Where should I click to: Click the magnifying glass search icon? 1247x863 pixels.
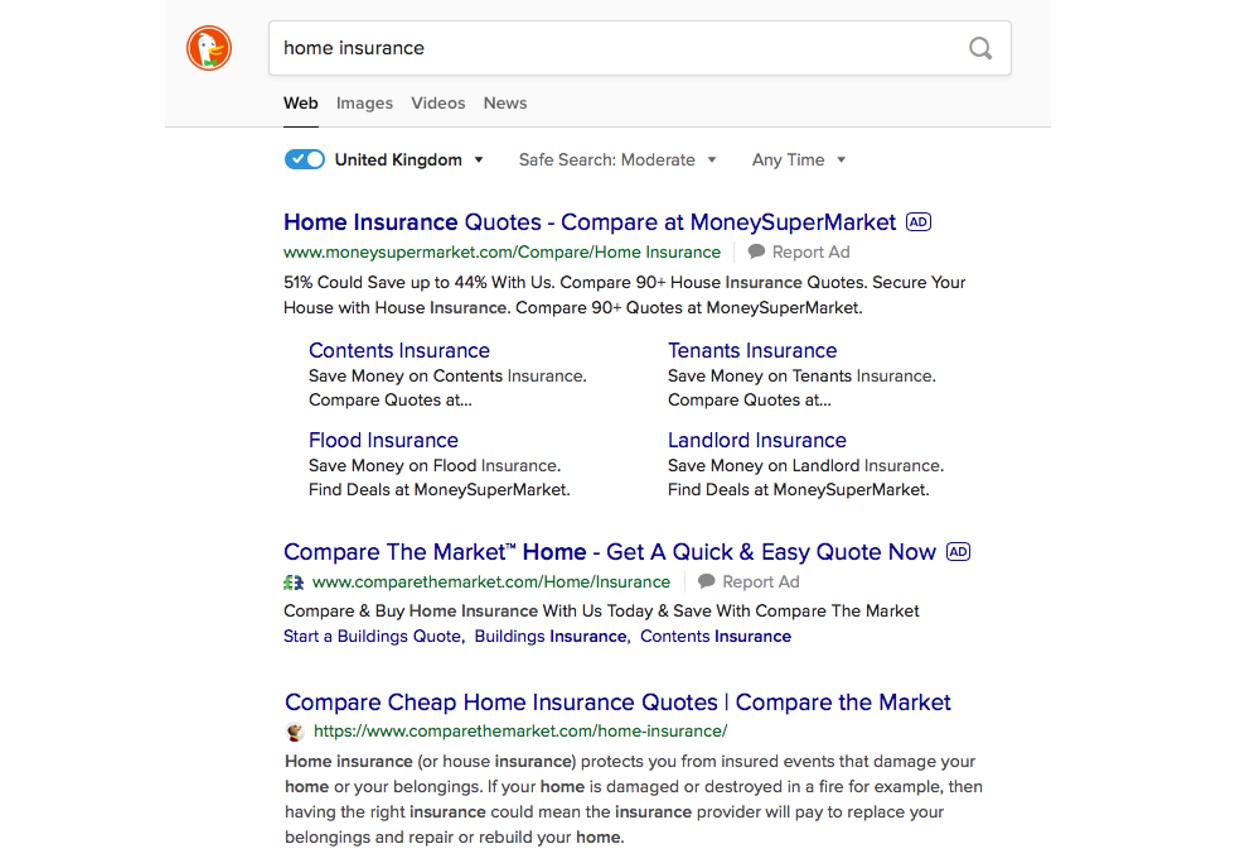click(x=980, y=48)
